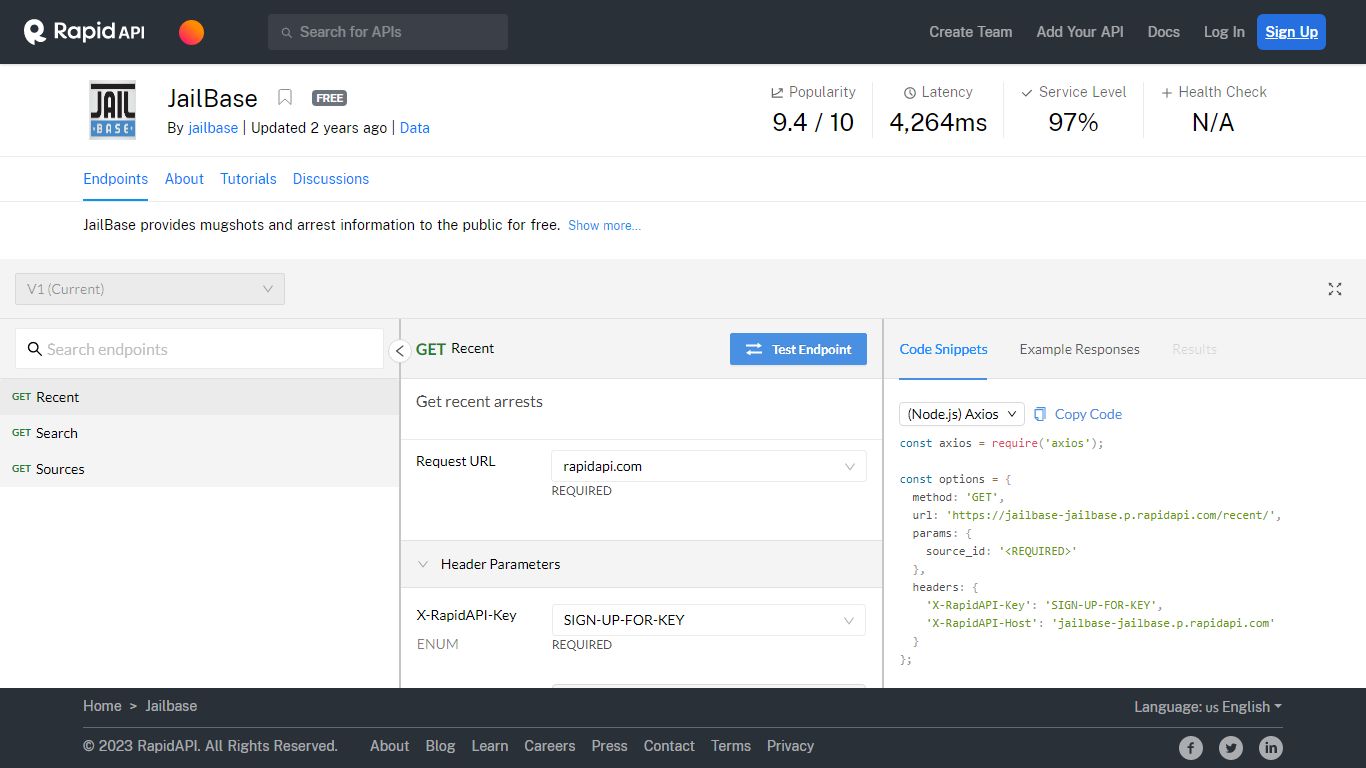Bookmark the JailBase API
1366x768 pixels.
[285, 97]
